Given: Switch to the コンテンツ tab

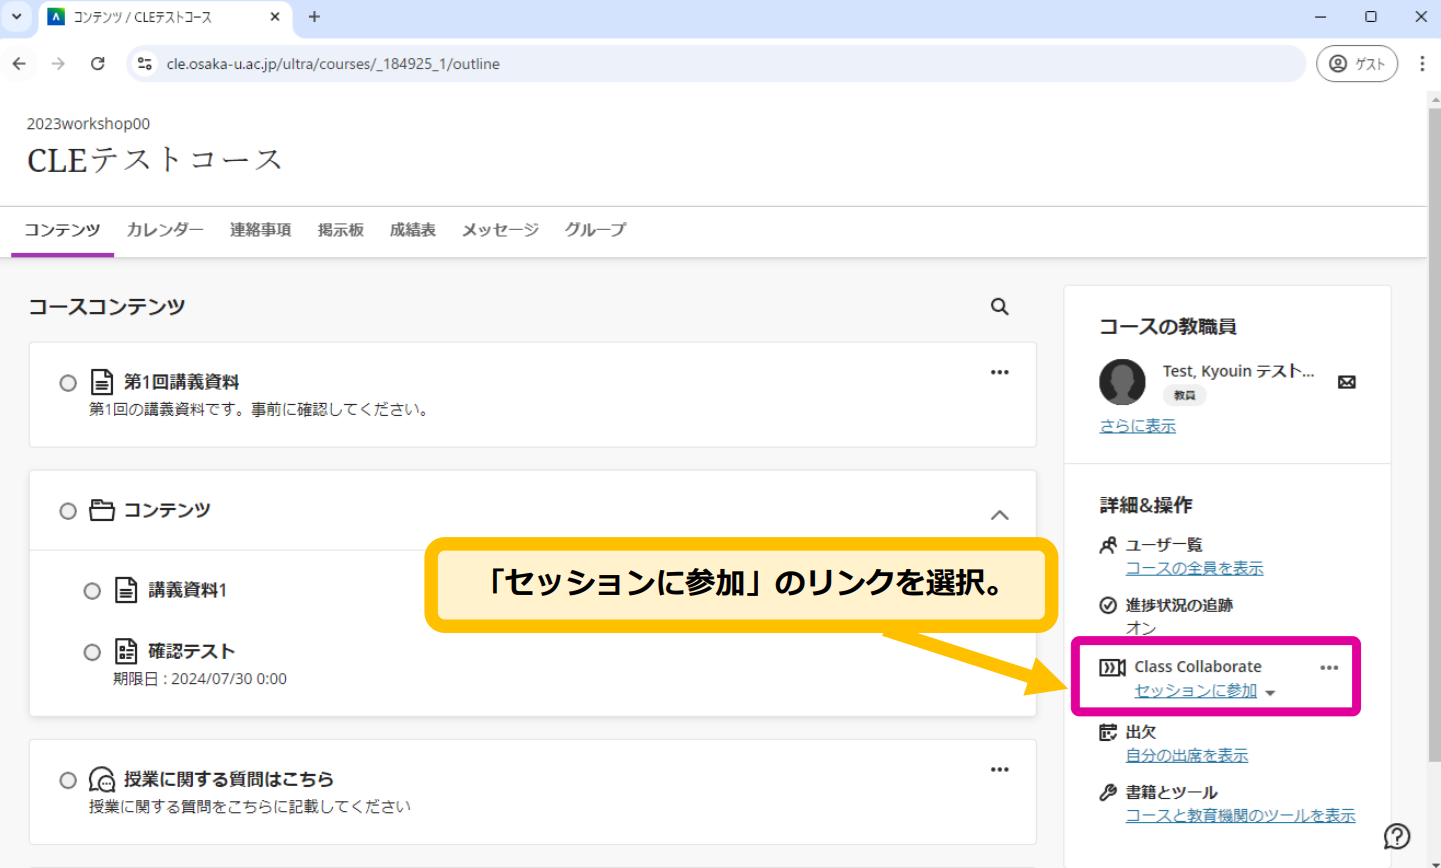Looking at the screenshot, I should [x=62, y=230].
